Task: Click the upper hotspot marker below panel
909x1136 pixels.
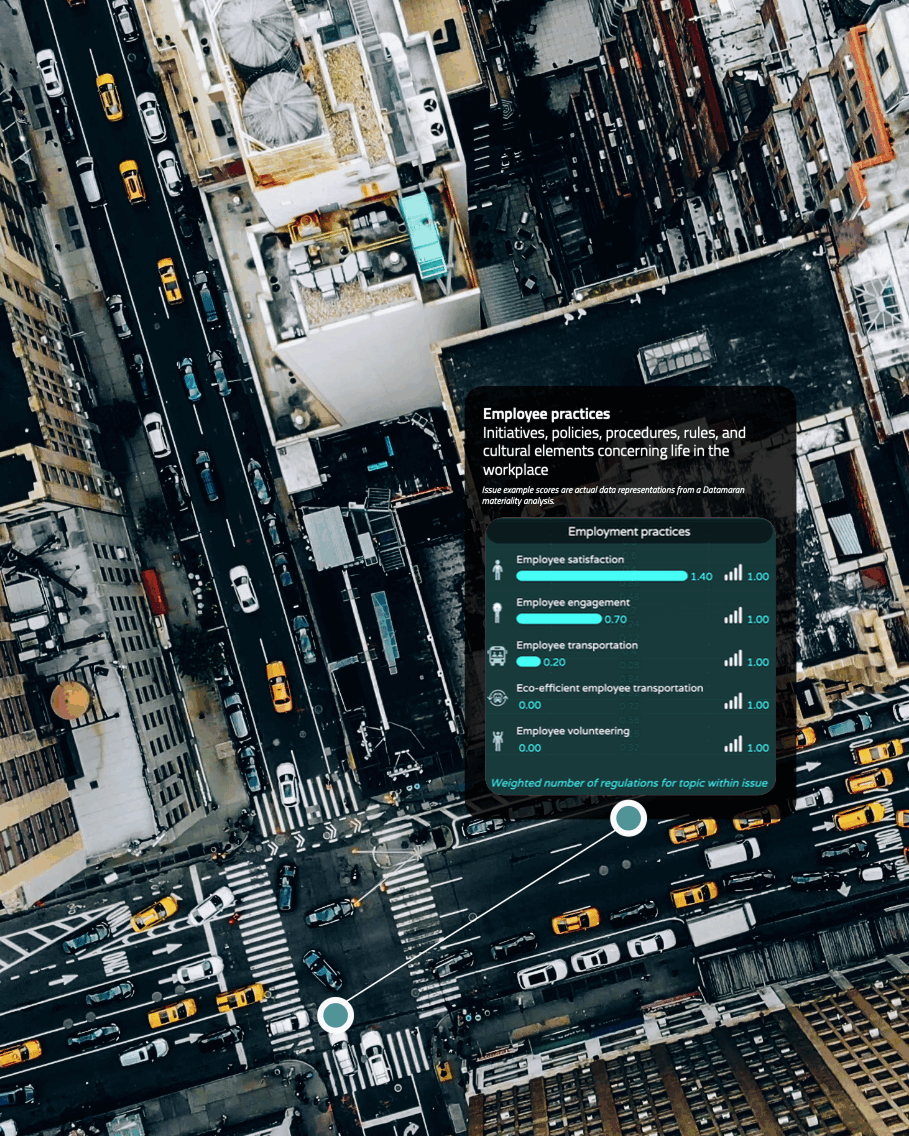Action: (628, 818)
